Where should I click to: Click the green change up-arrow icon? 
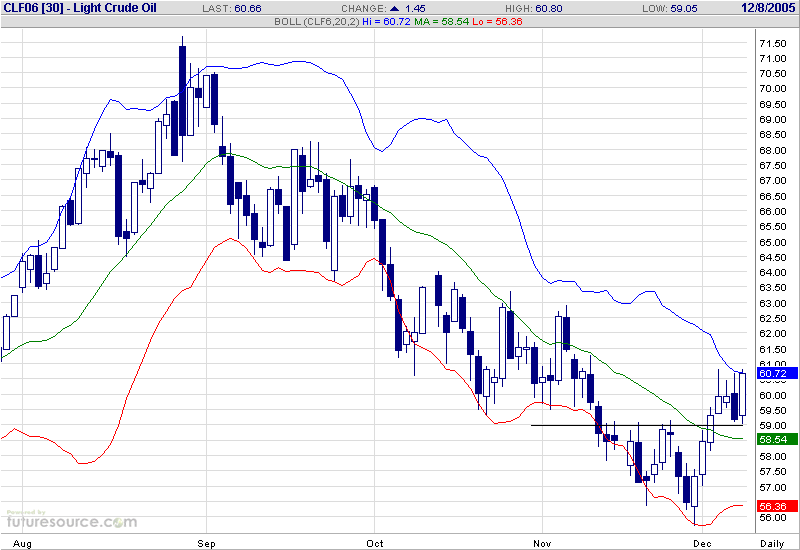tap(407, 8)
